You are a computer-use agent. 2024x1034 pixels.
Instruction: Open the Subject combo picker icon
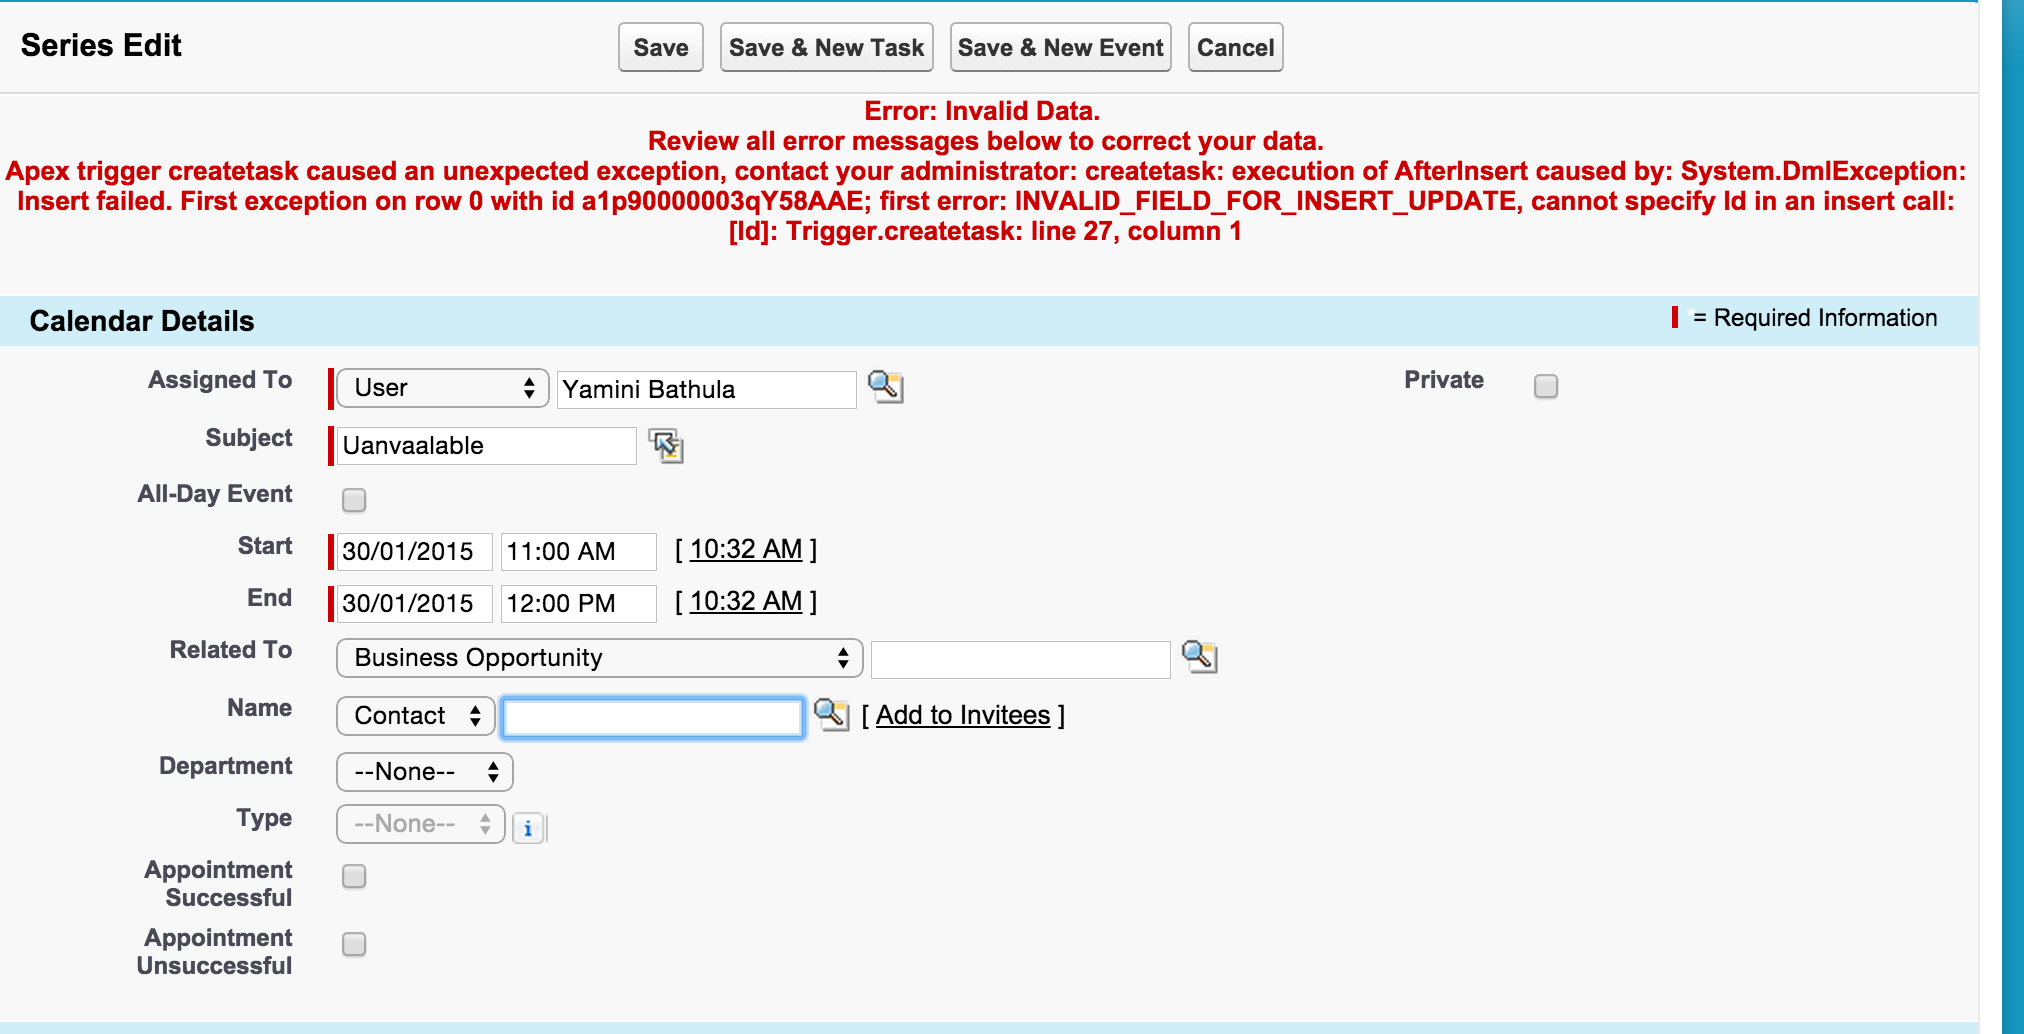(x=666, y=446)
